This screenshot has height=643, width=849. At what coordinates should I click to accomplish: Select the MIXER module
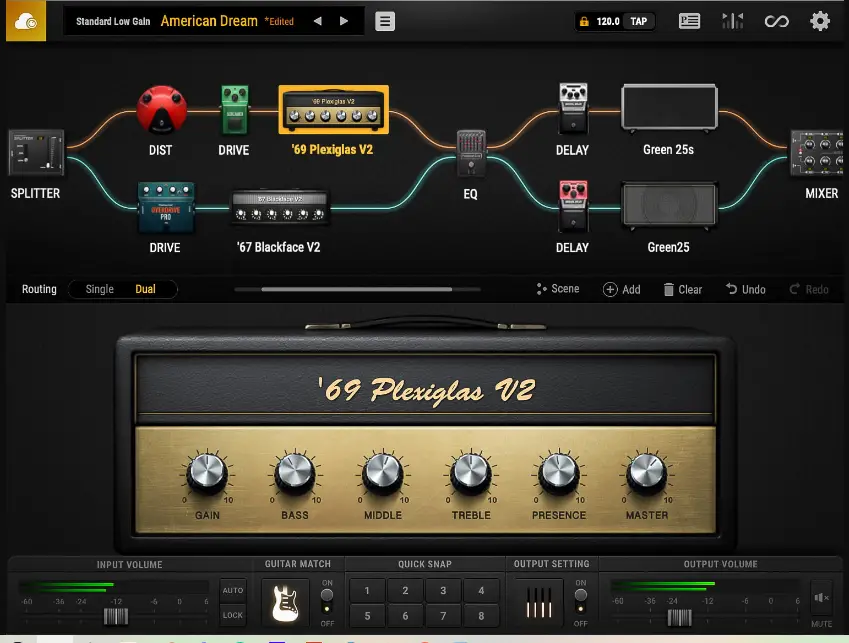coord(817,153)
